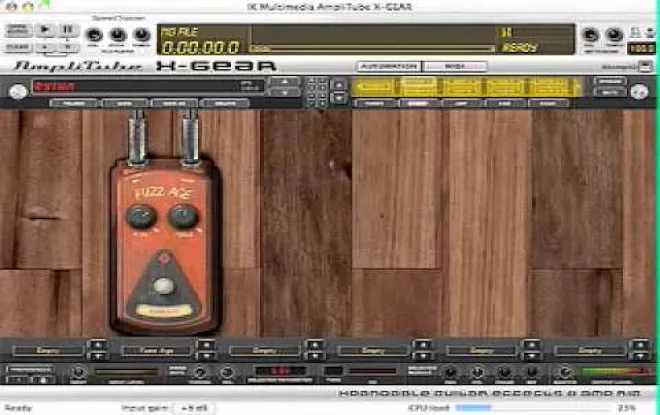This screenshot has width=660, height=415.
Task: Open the MIDI settings button
Action: (455, 67)
